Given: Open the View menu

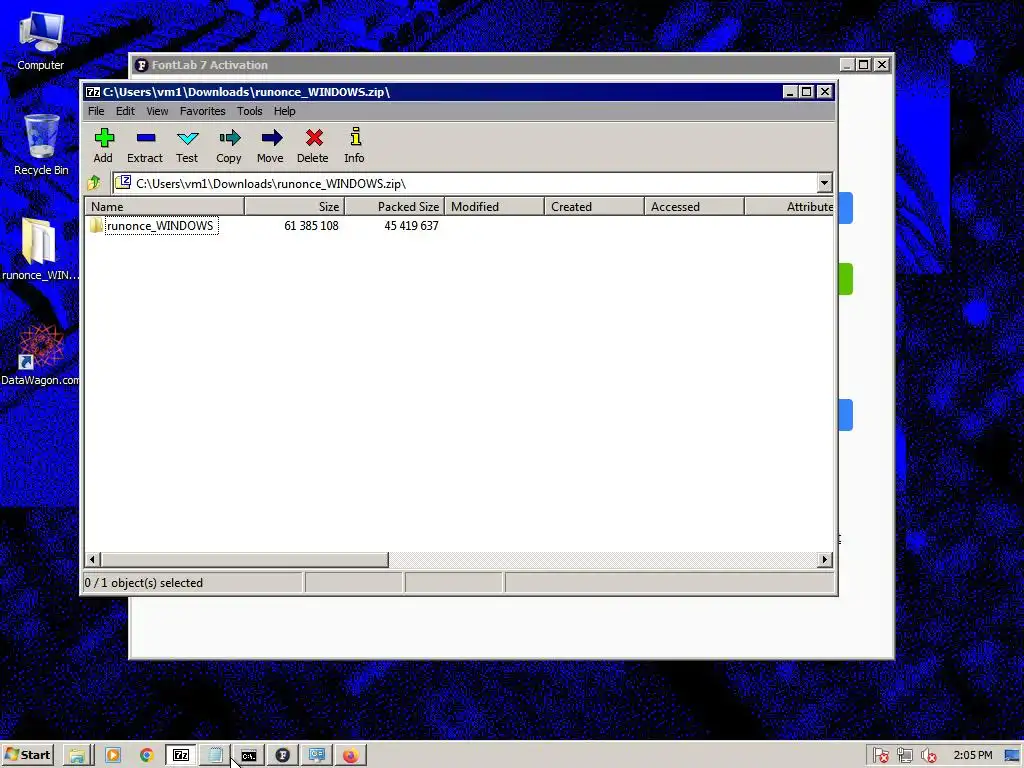Looking at the screenshot, I should 157,111.
